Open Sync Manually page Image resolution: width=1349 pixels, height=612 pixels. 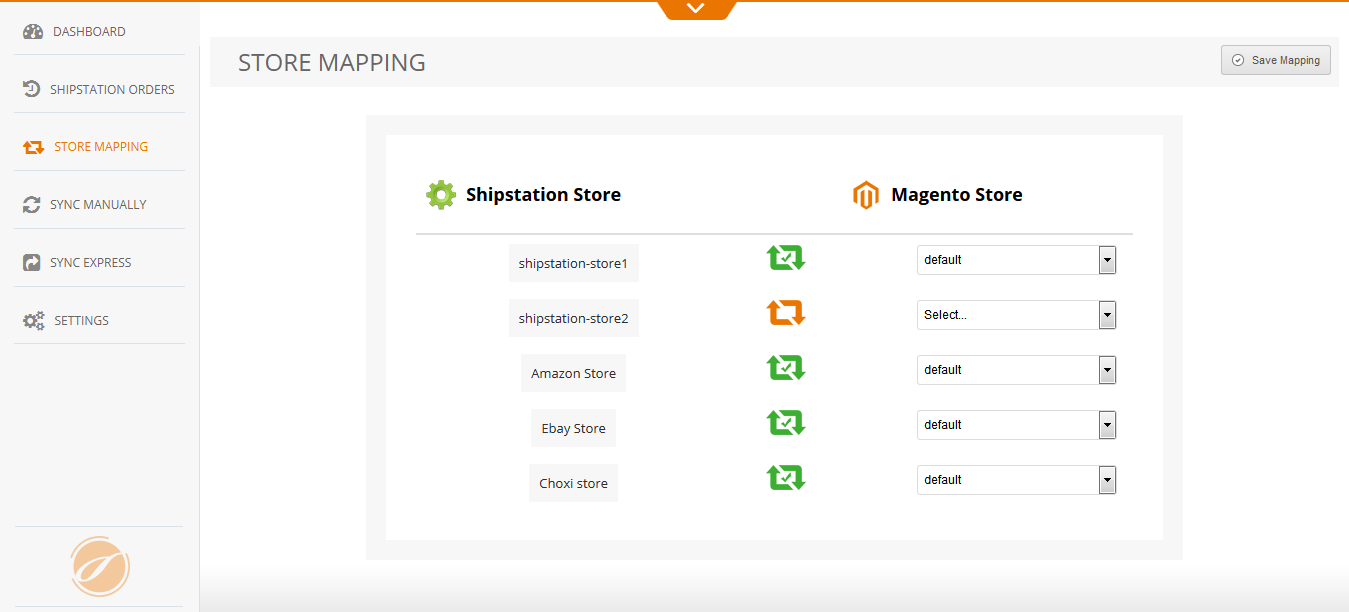98,205
